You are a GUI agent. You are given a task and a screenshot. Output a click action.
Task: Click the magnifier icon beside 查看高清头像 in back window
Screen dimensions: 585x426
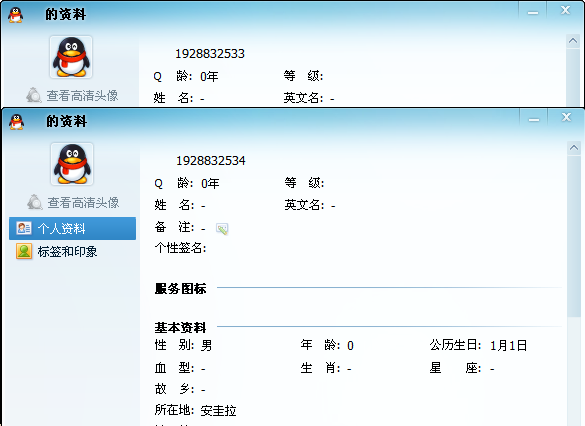pyautogui.click(x=34, y=95)
